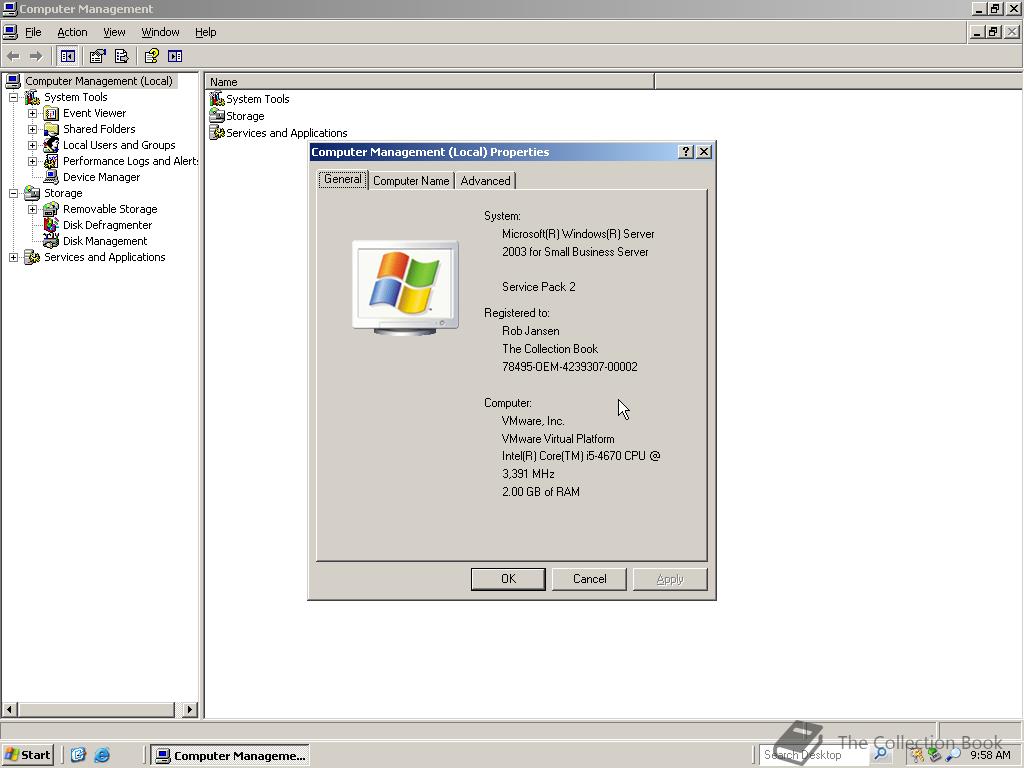
Task: Expand the Shared Folders node
Action: 32,129
